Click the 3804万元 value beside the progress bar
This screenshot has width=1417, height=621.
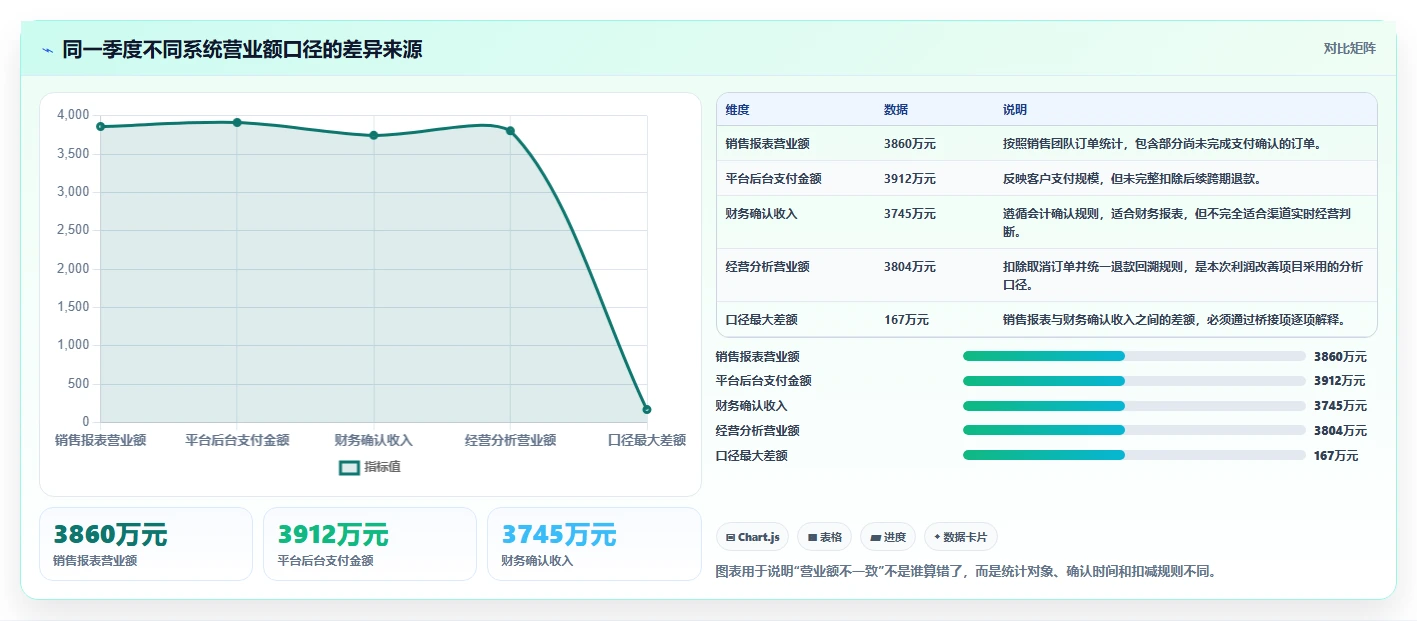point(1340,431)
